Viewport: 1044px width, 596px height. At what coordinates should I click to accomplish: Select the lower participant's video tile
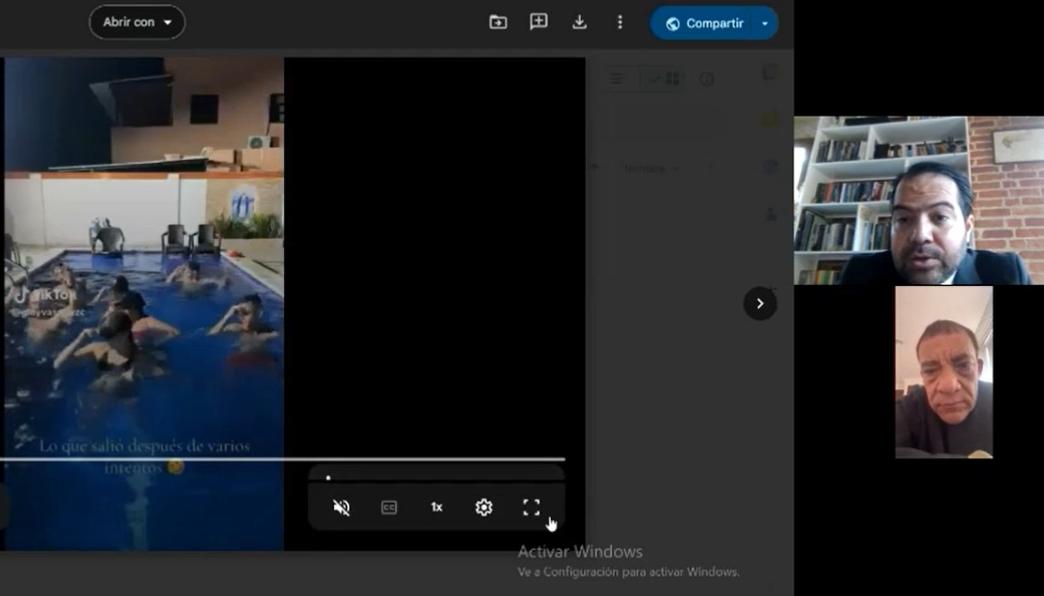943,372
